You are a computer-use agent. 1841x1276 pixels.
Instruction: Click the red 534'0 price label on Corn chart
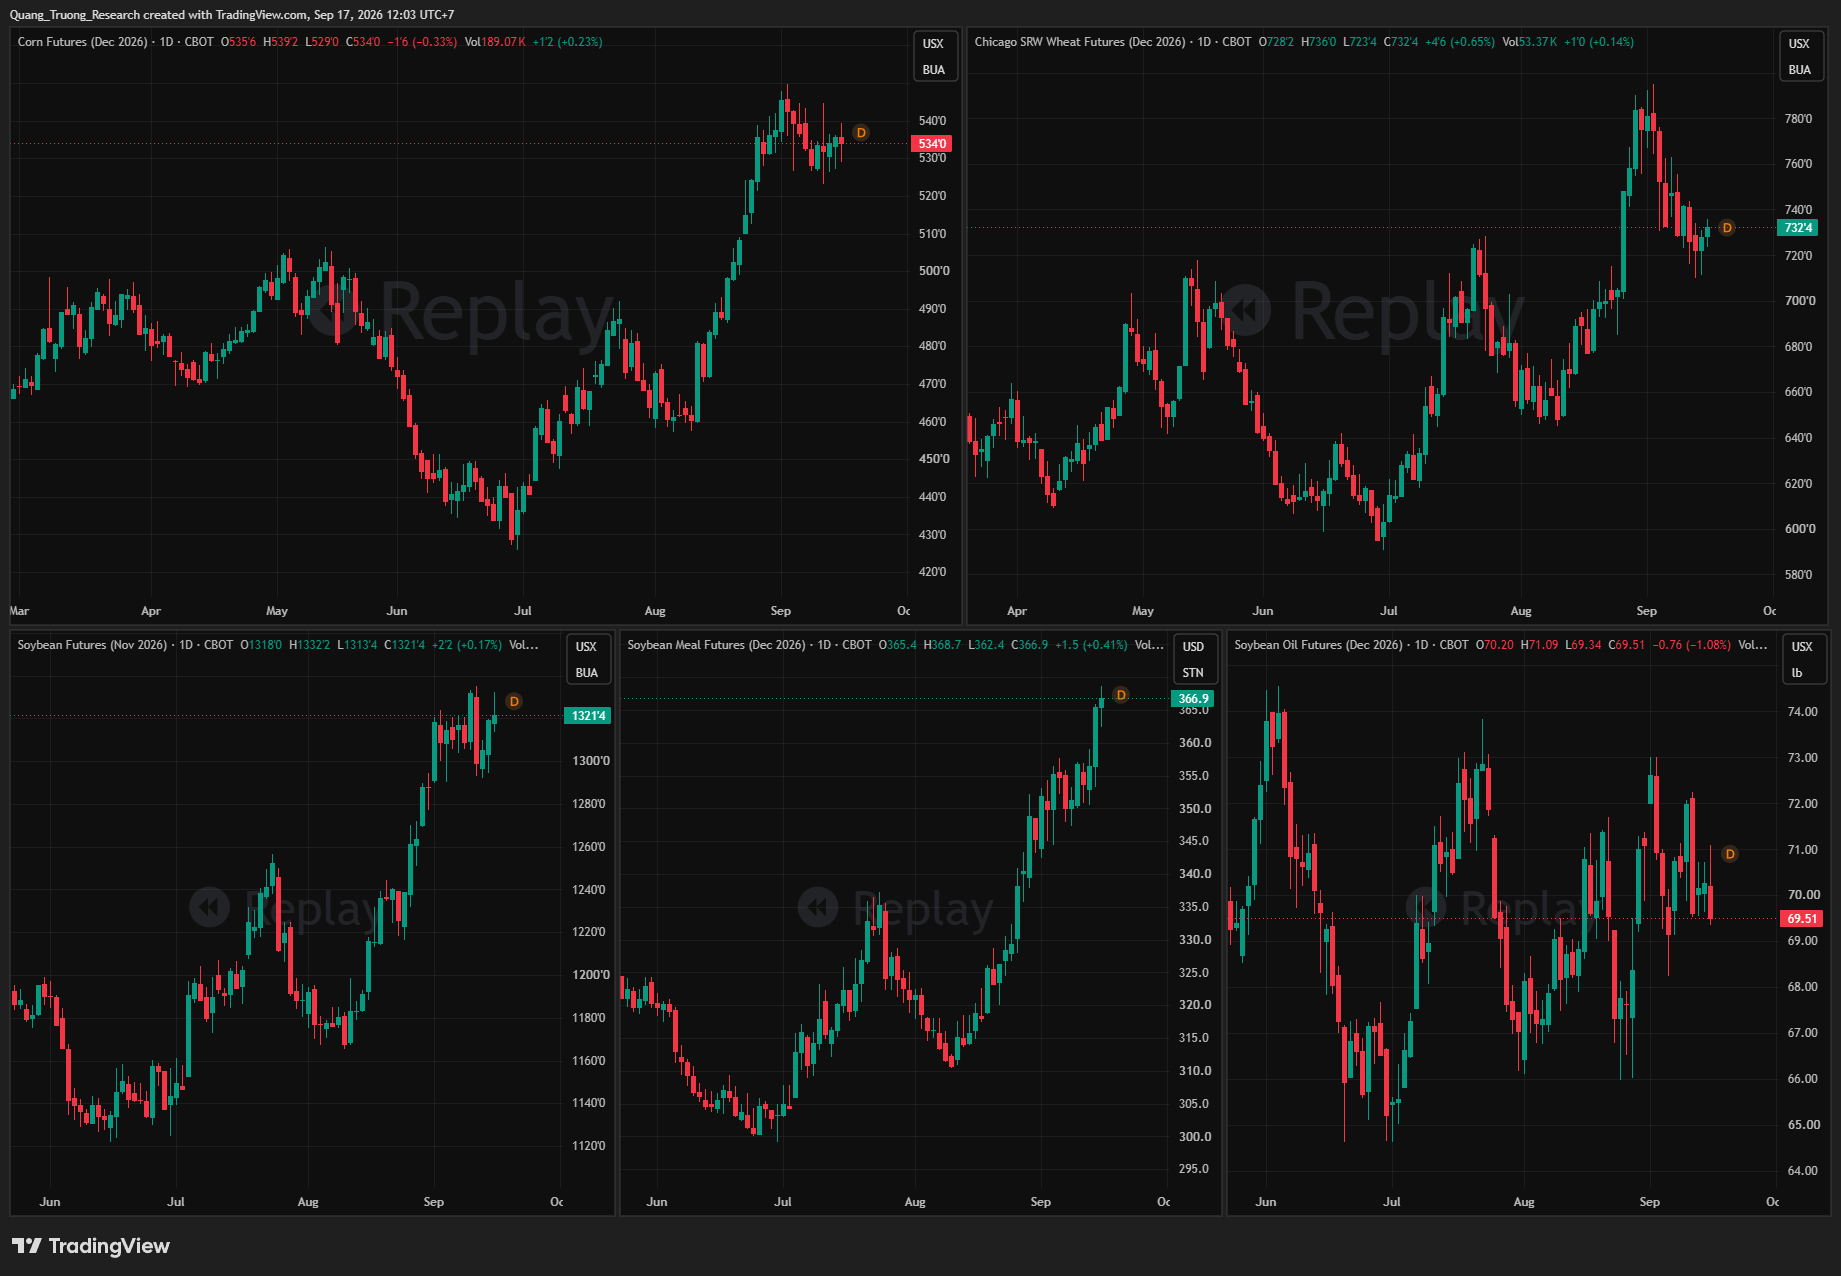932,144
